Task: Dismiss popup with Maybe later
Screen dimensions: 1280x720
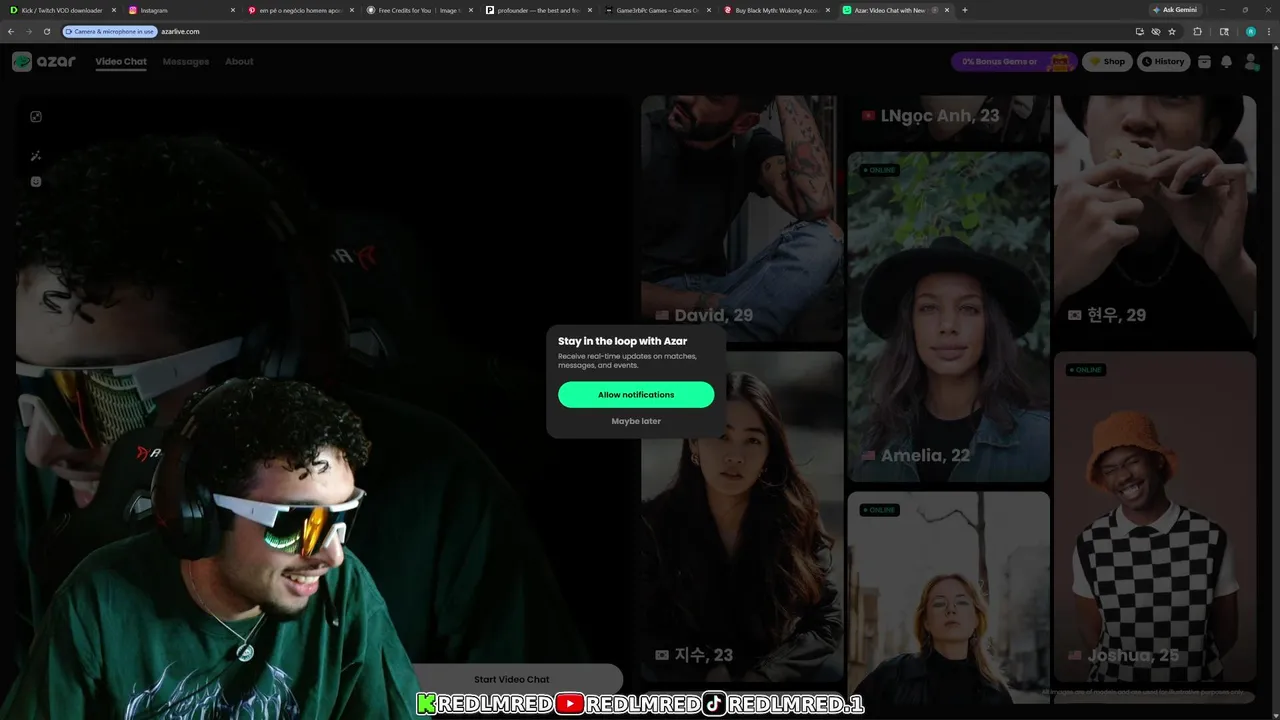Action: click(636, 421)
